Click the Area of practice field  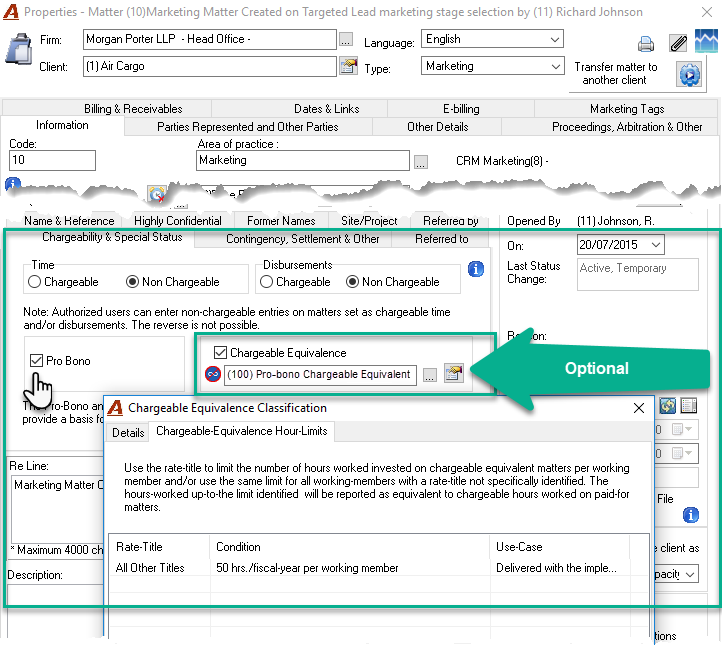[x=303, y=160]
